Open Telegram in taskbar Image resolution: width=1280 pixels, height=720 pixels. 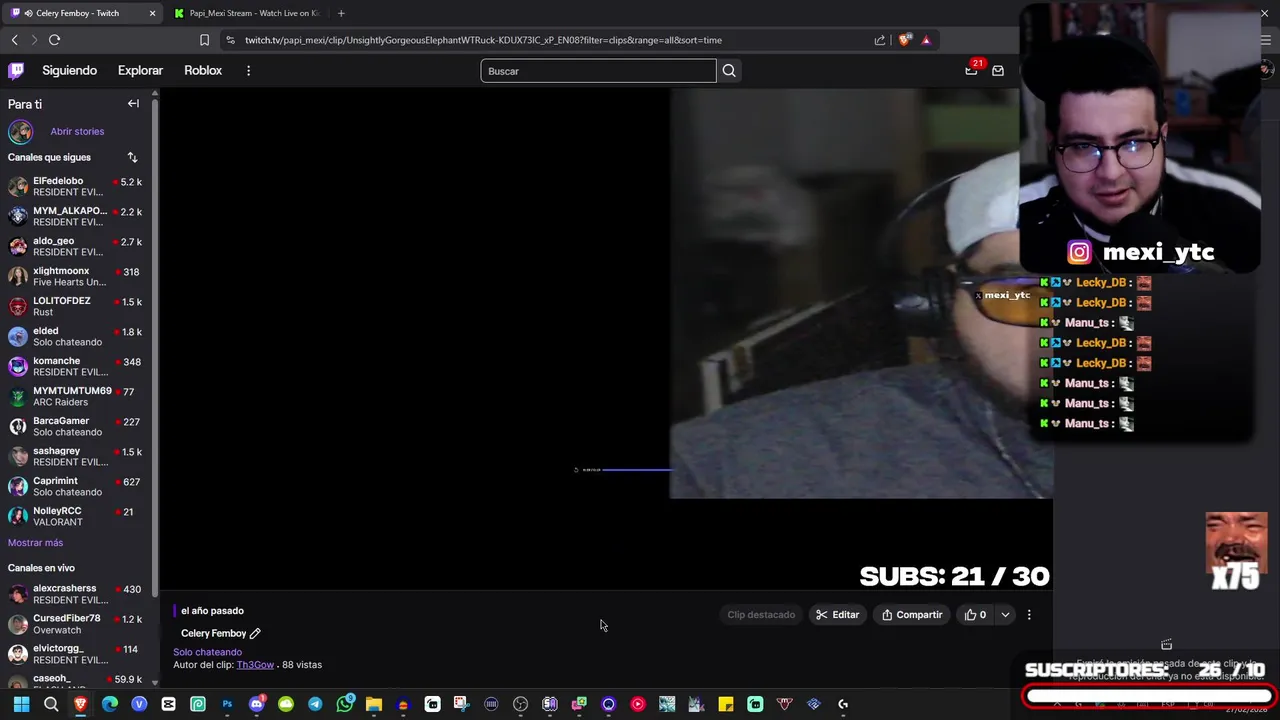pos(315,704)
